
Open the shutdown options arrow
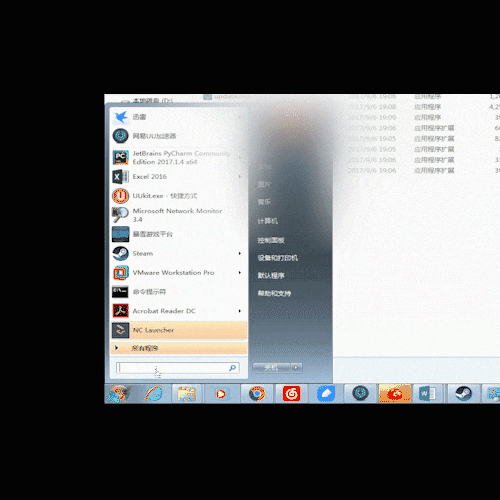coord(296,368)
